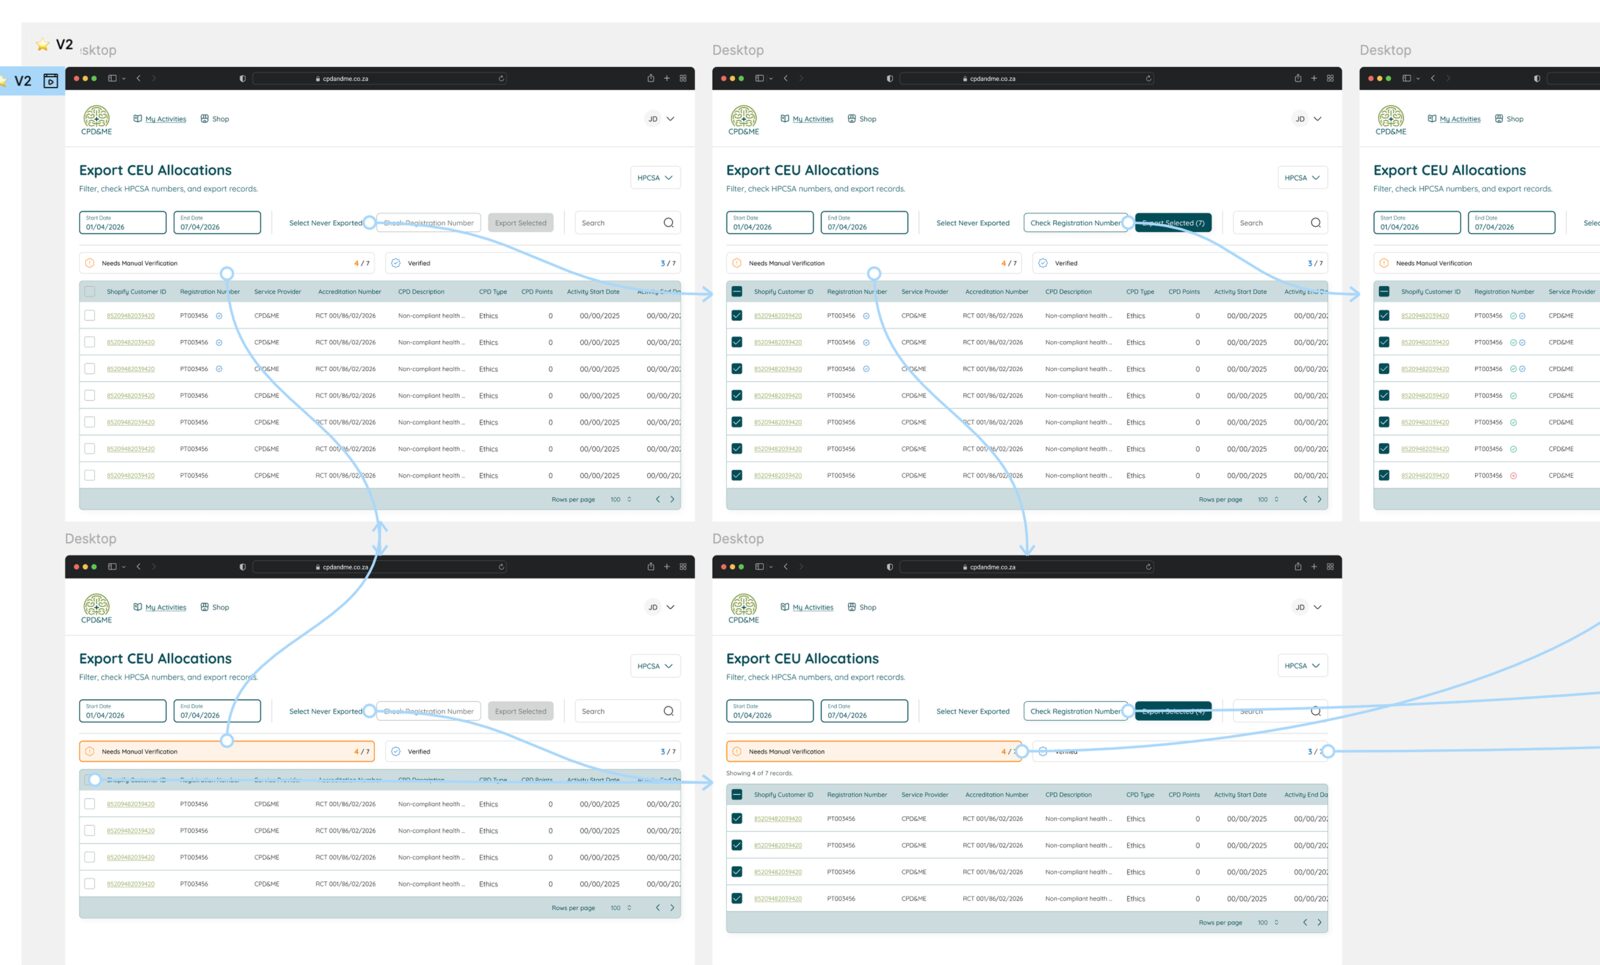Click Check Registration Number button in top-middle frame
The image size is (1600, 965).
click(1076, 223)
